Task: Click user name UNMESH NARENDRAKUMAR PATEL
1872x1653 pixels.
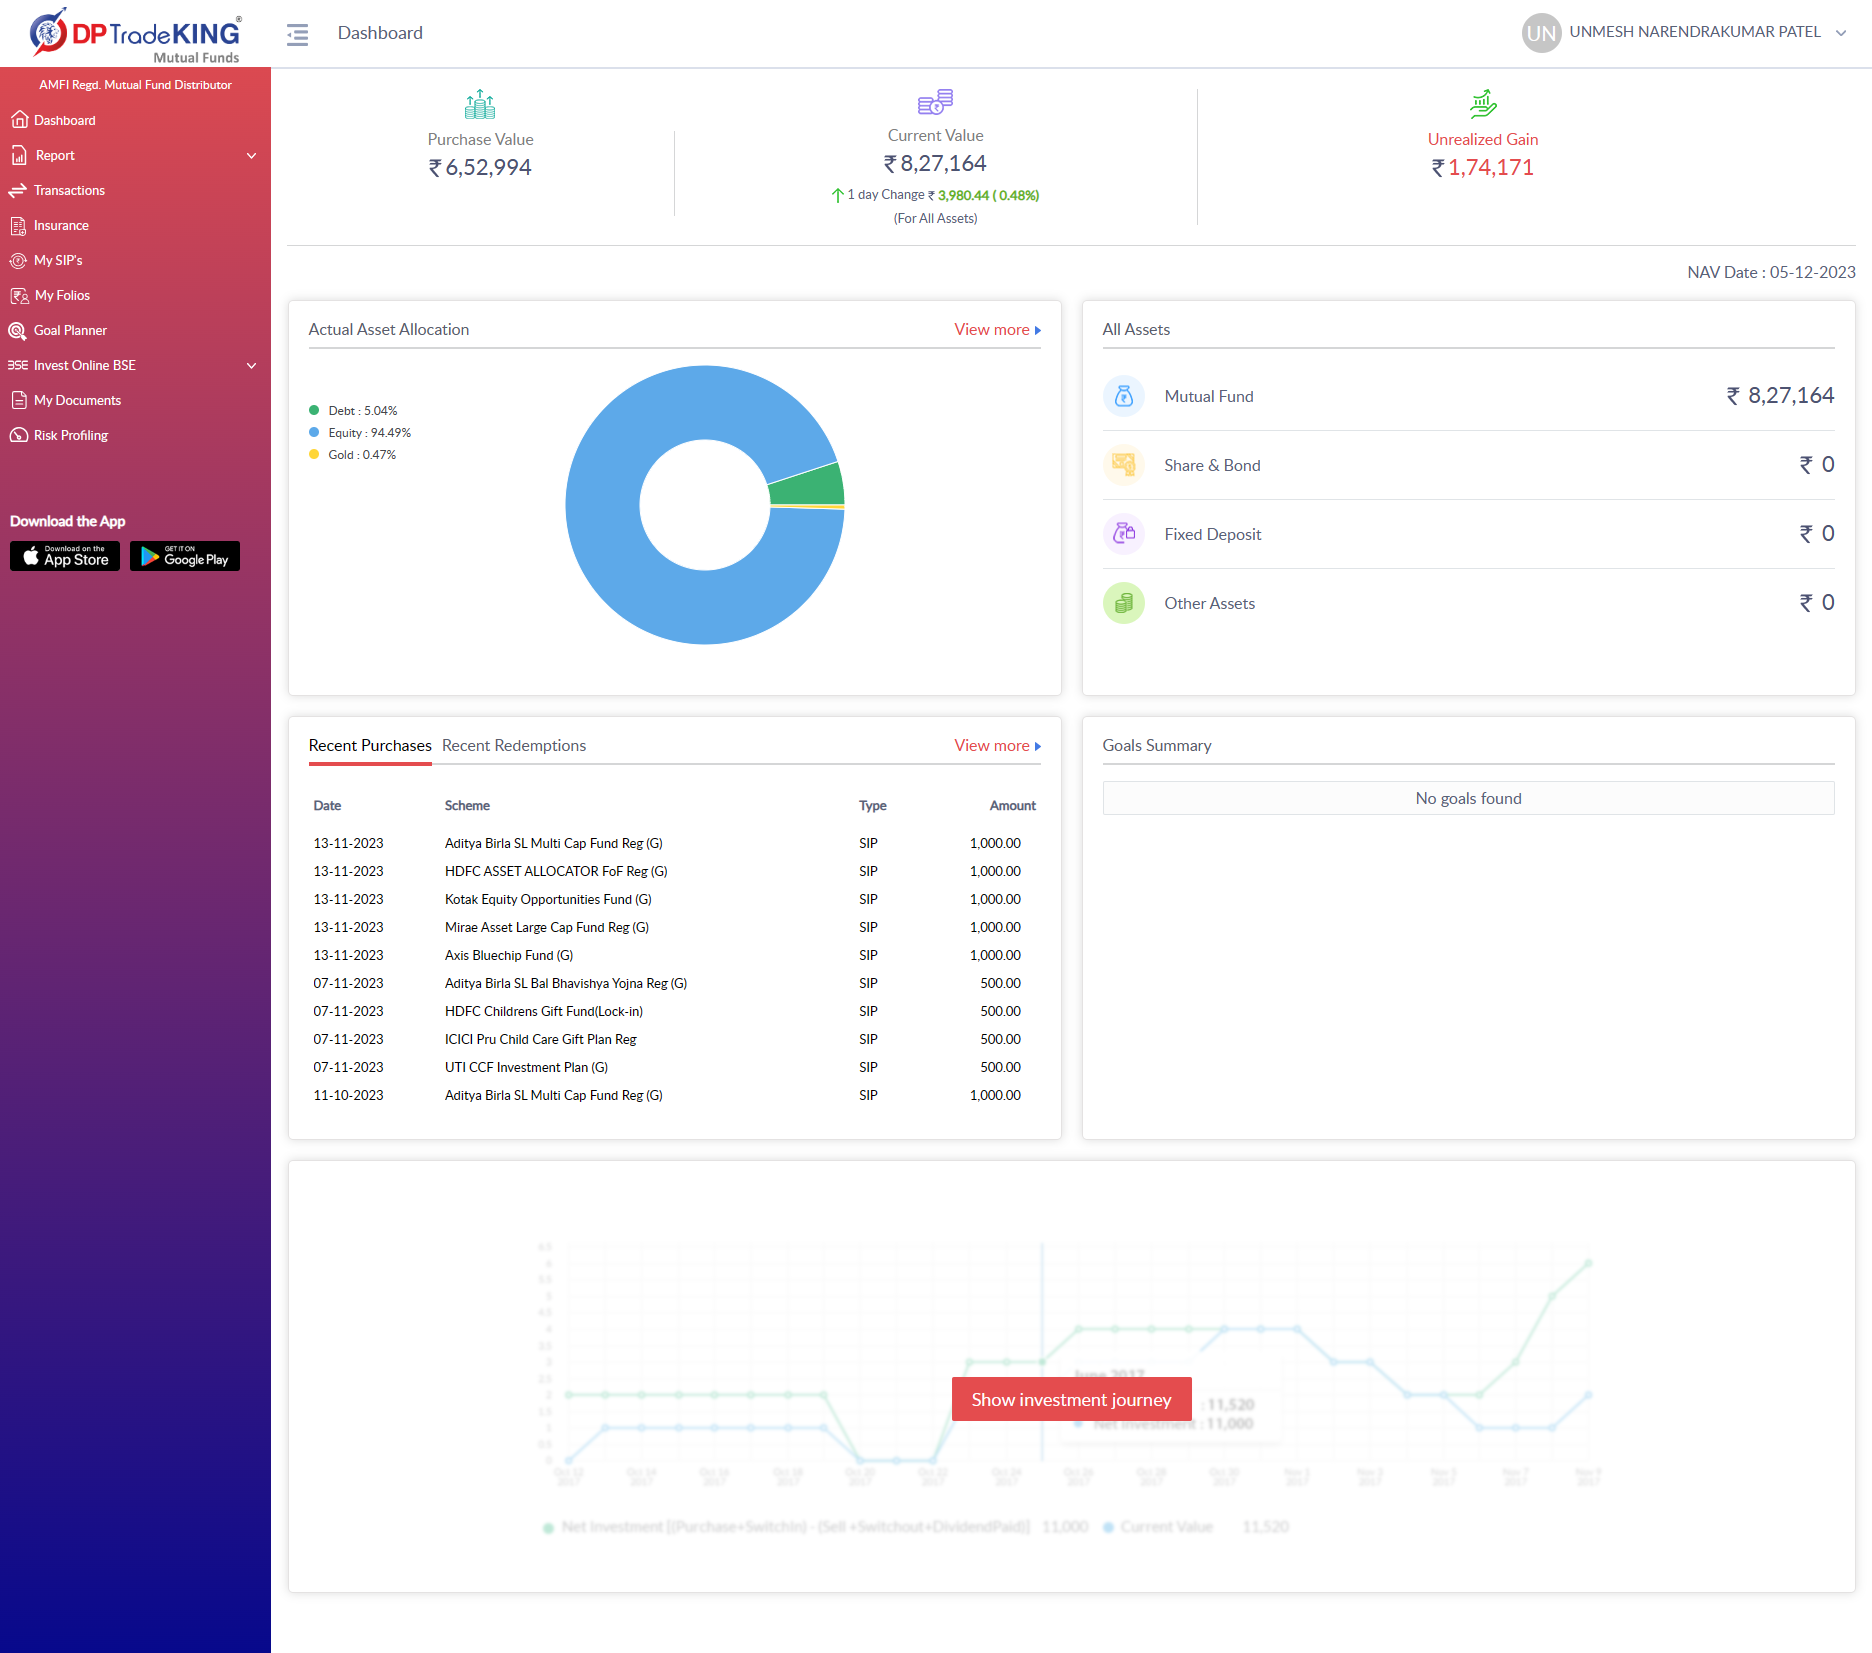Action: point(1695,32)
